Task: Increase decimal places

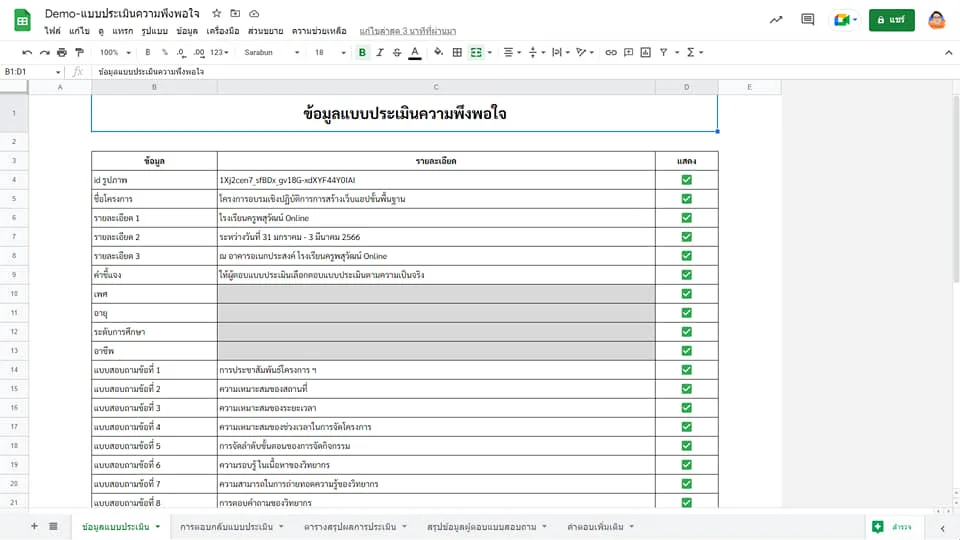Action: (x=199, y=53)
